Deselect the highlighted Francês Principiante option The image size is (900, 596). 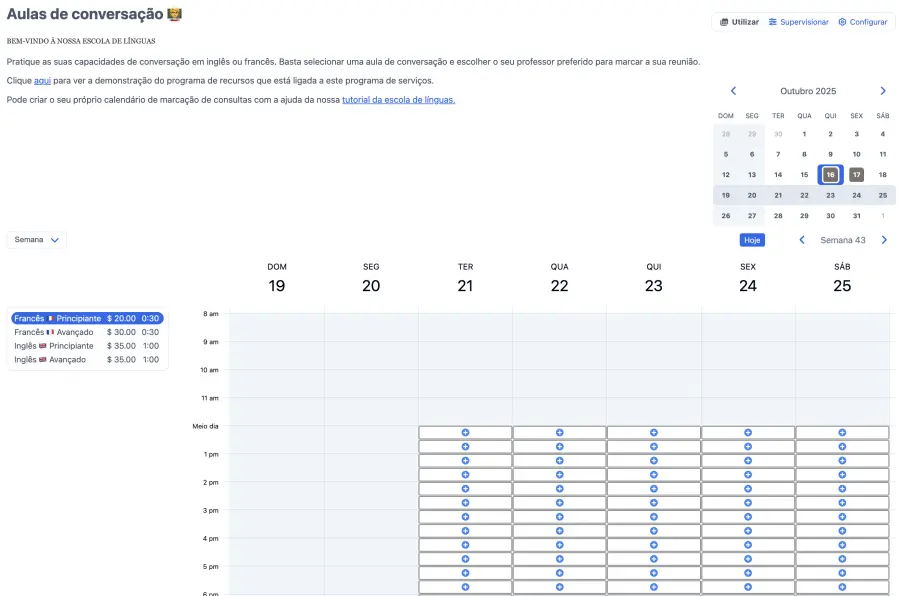coord(88,318)
